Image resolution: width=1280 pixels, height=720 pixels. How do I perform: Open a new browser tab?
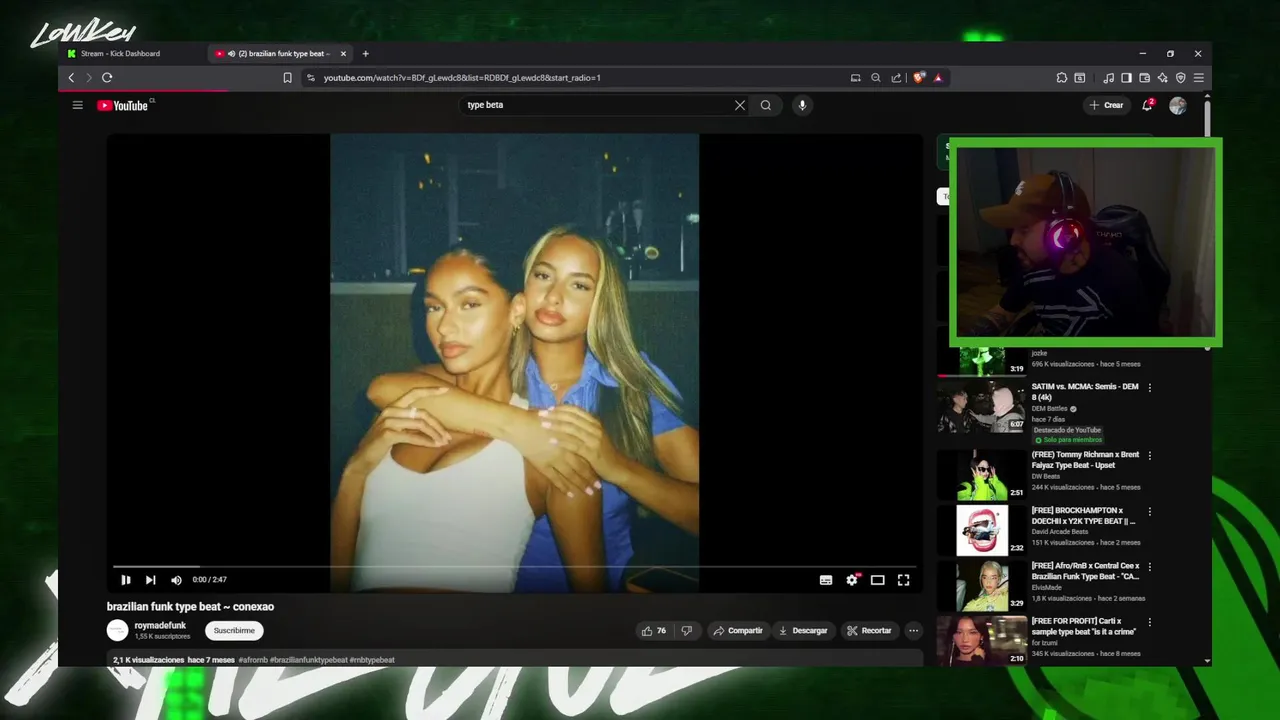tap(365, 54)
